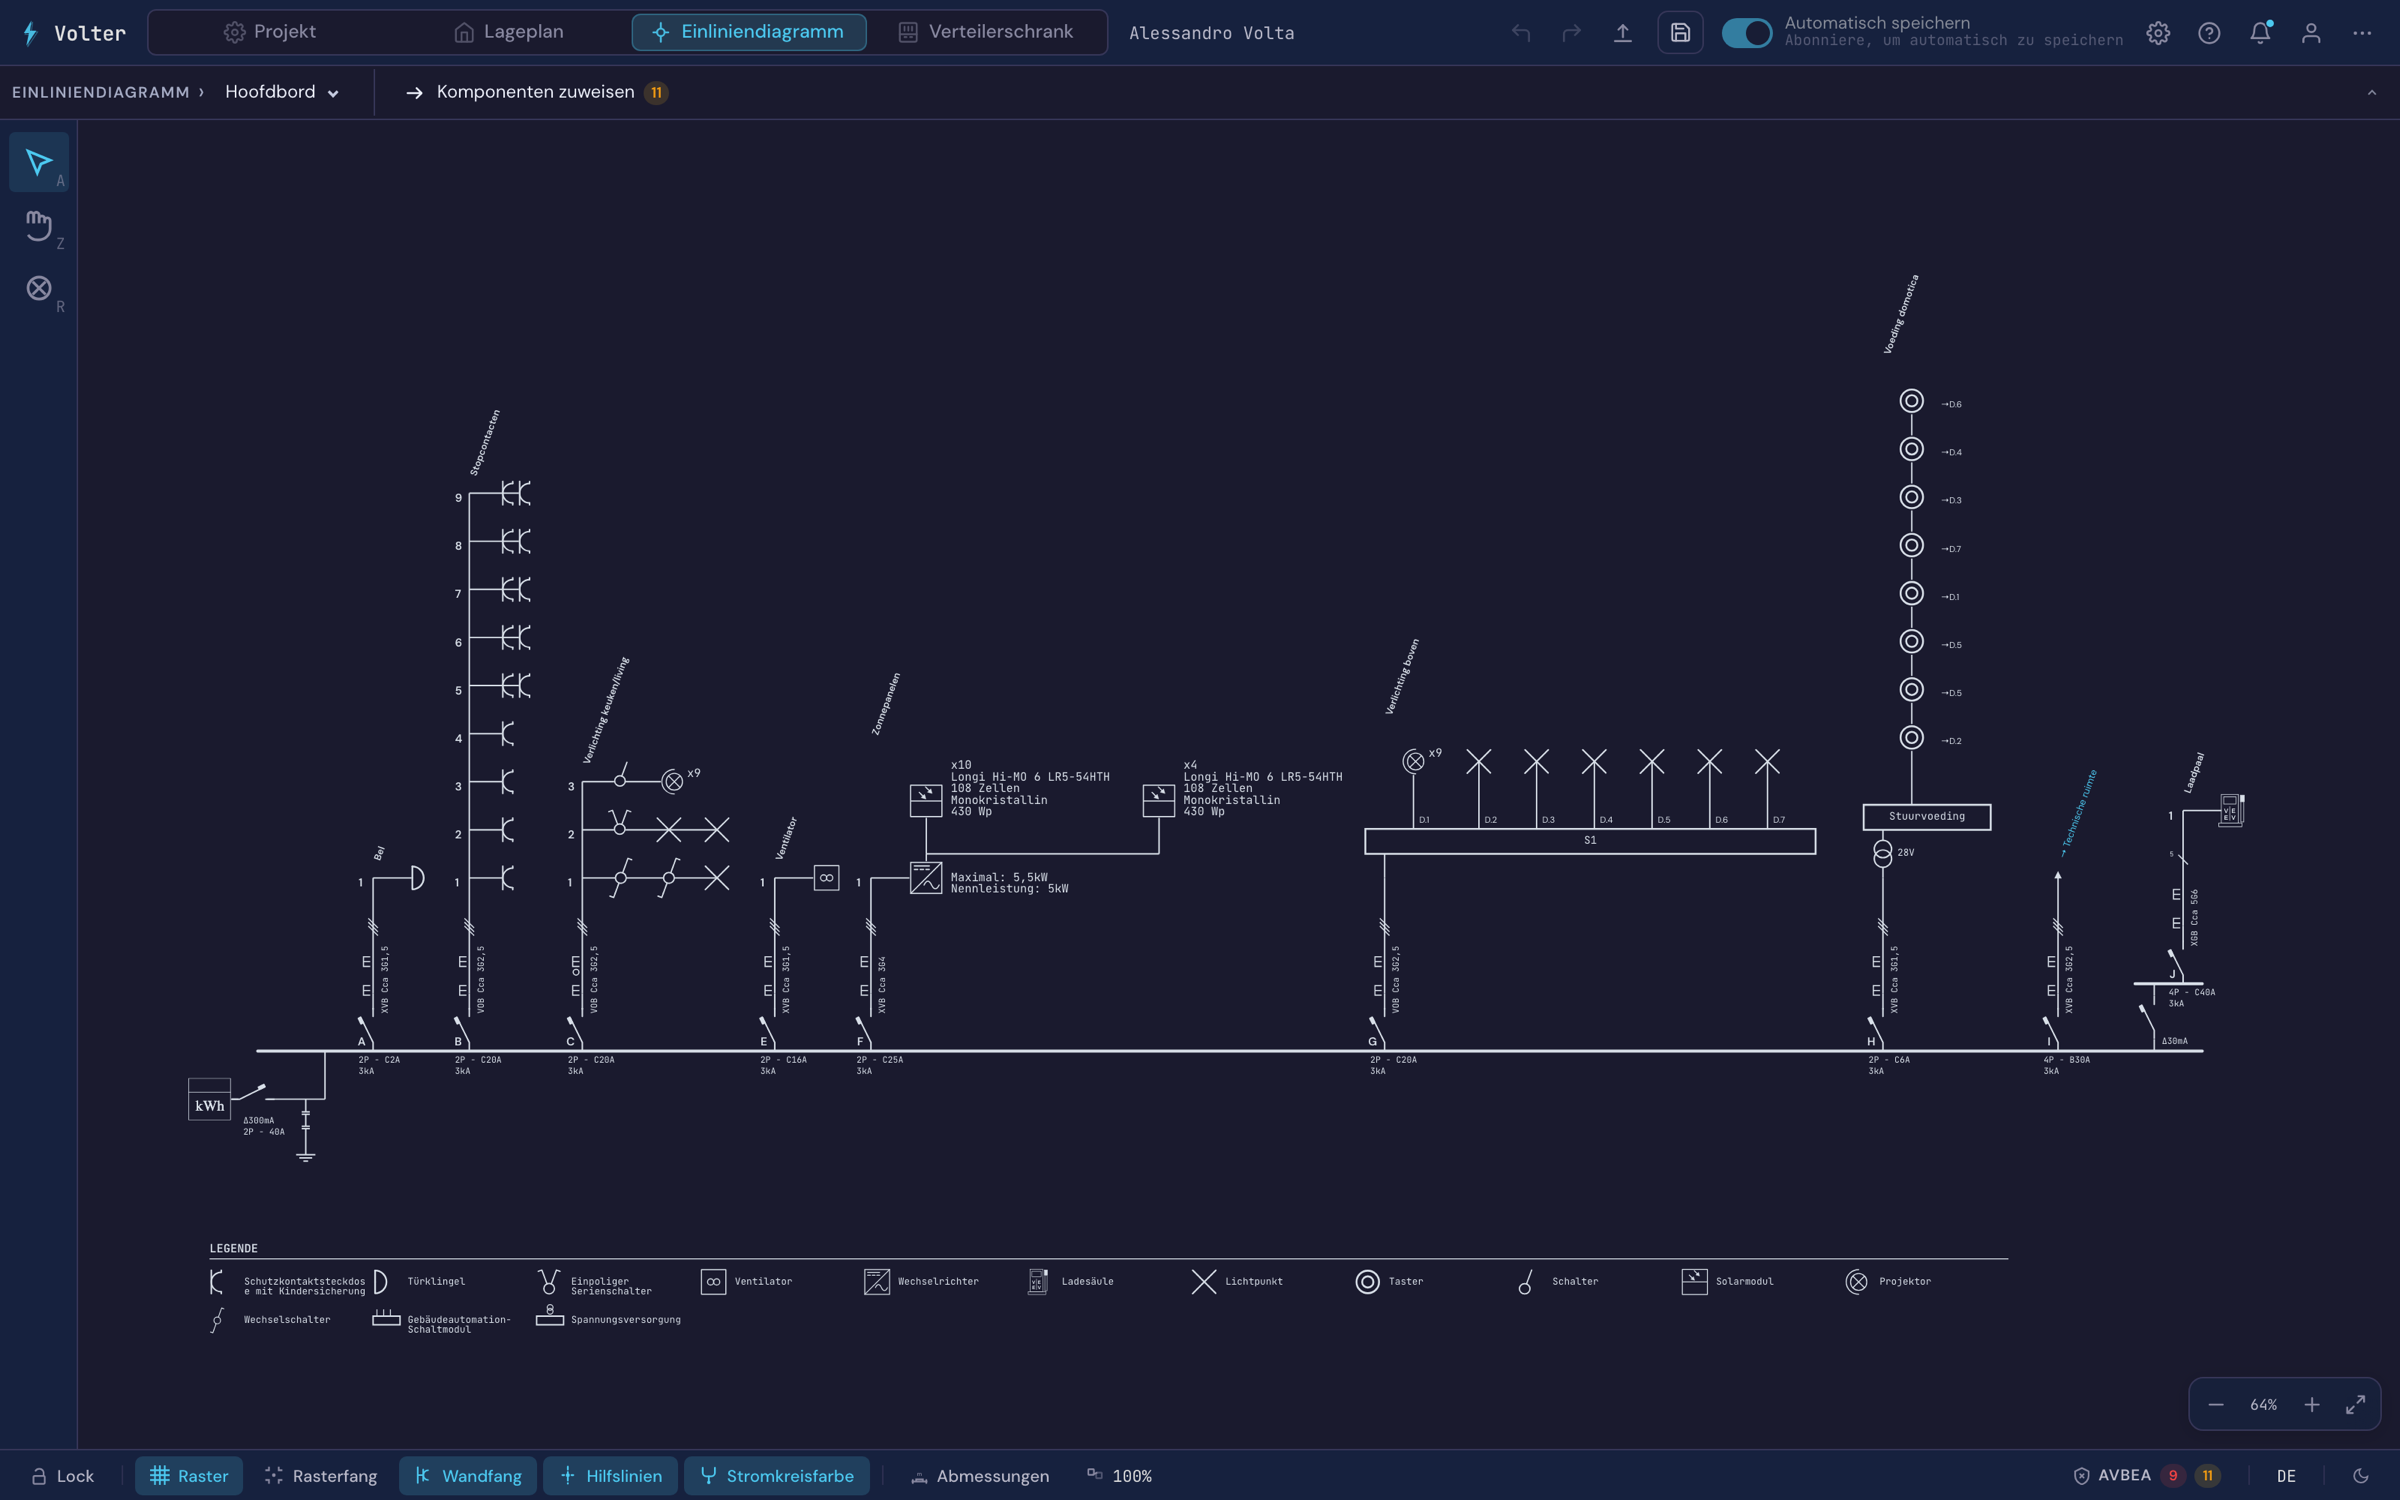Click the Abmessungen button
2400x1500 pixels.
click(980, 1476)
